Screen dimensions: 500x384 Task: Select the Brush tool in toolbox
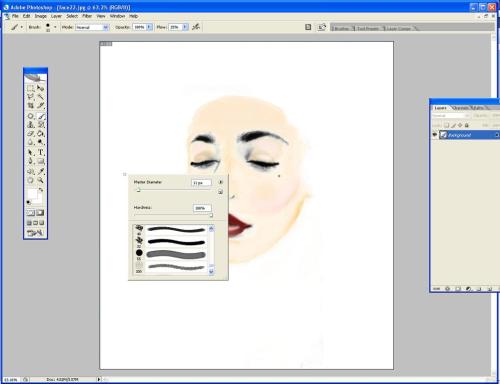click(x=40, y=116)
